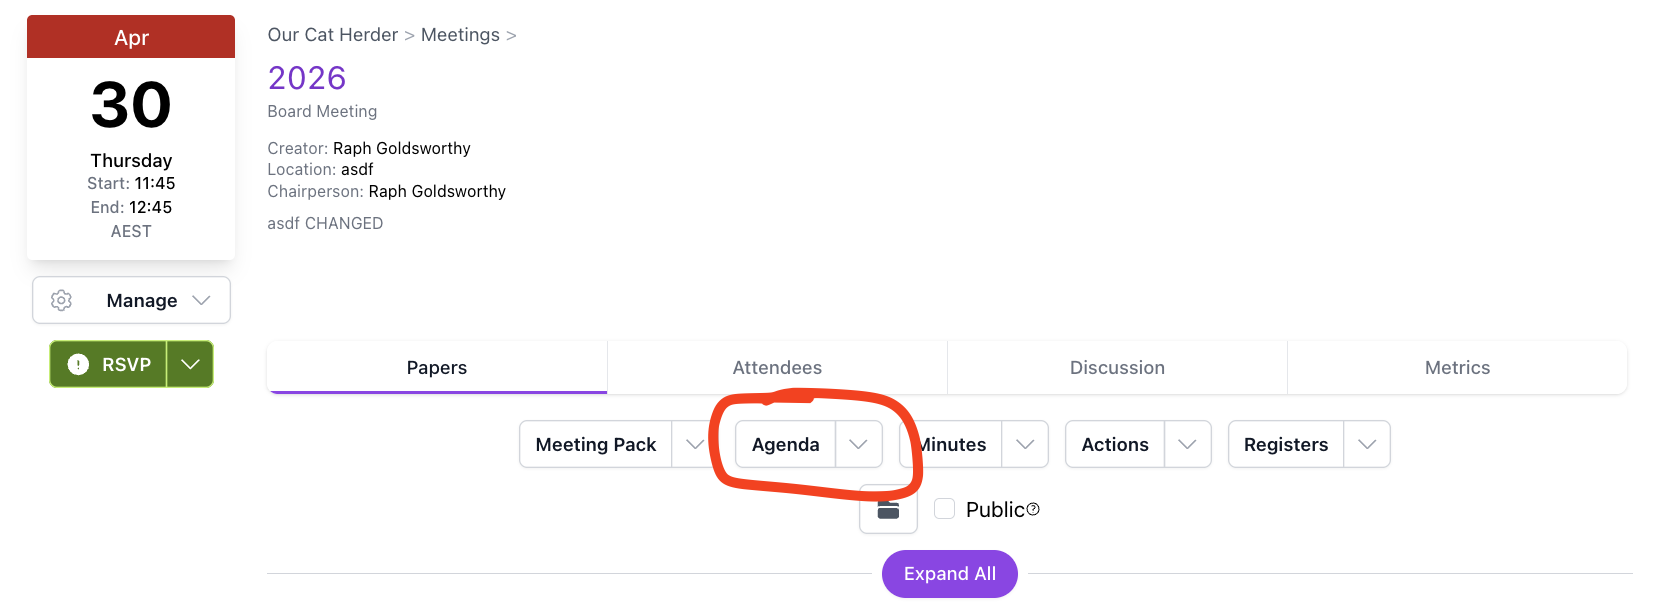The width and height of the screenshot is (1678, 614).
Task: Switch to the Attendees tab
Action: coord(777,367)
